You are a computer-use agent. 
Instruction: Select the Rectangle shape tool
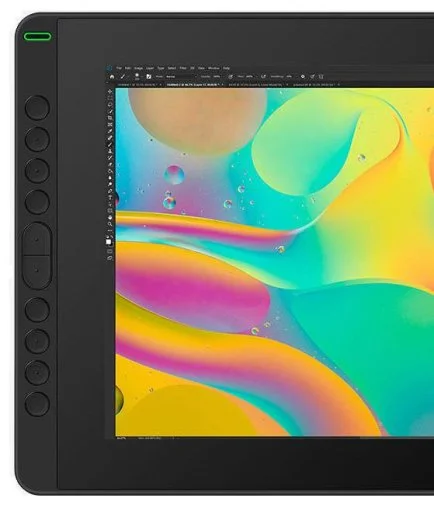click(110, 211)
